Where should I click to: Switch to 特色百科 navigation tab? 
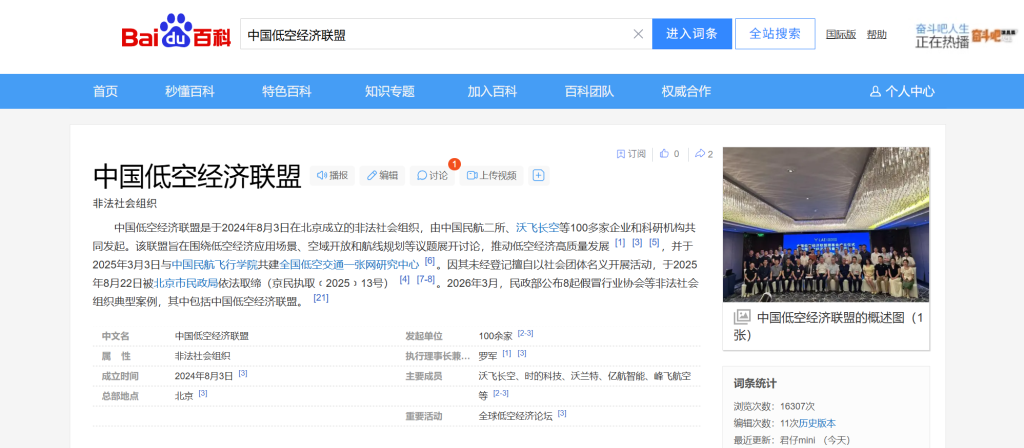pos(287,91)
